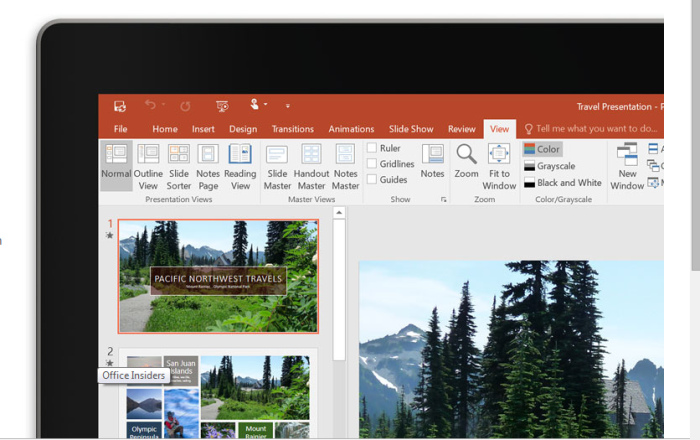Click the animation star under slide 1

(x=109, y=235)
